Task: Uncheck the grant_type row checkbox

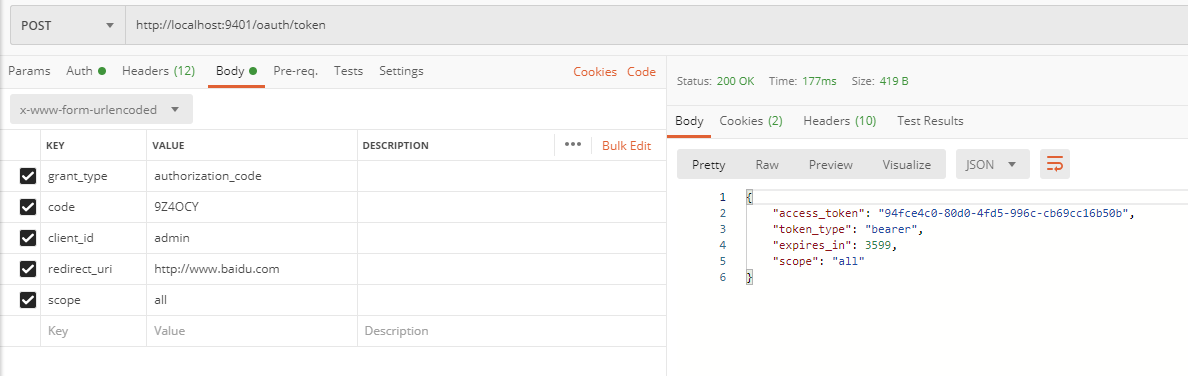Action: tap(28, 177)
